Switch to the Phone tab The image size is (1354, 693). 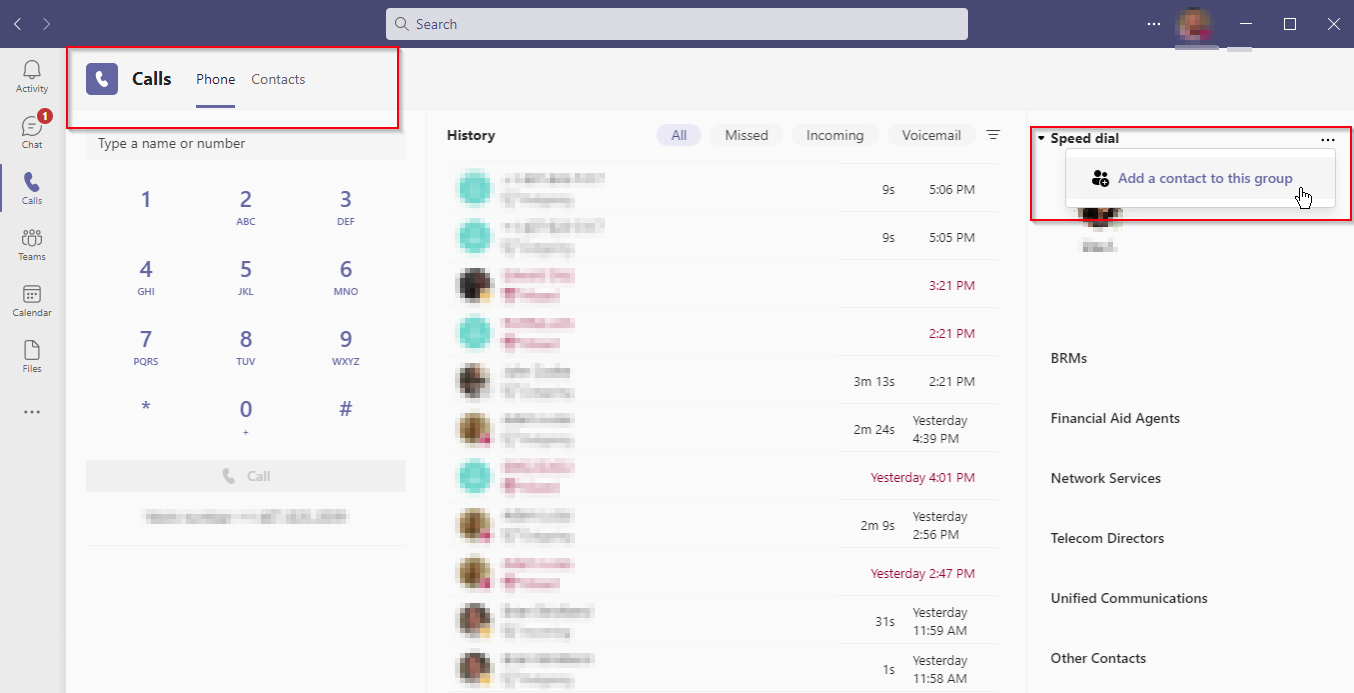tap(216, 79)
